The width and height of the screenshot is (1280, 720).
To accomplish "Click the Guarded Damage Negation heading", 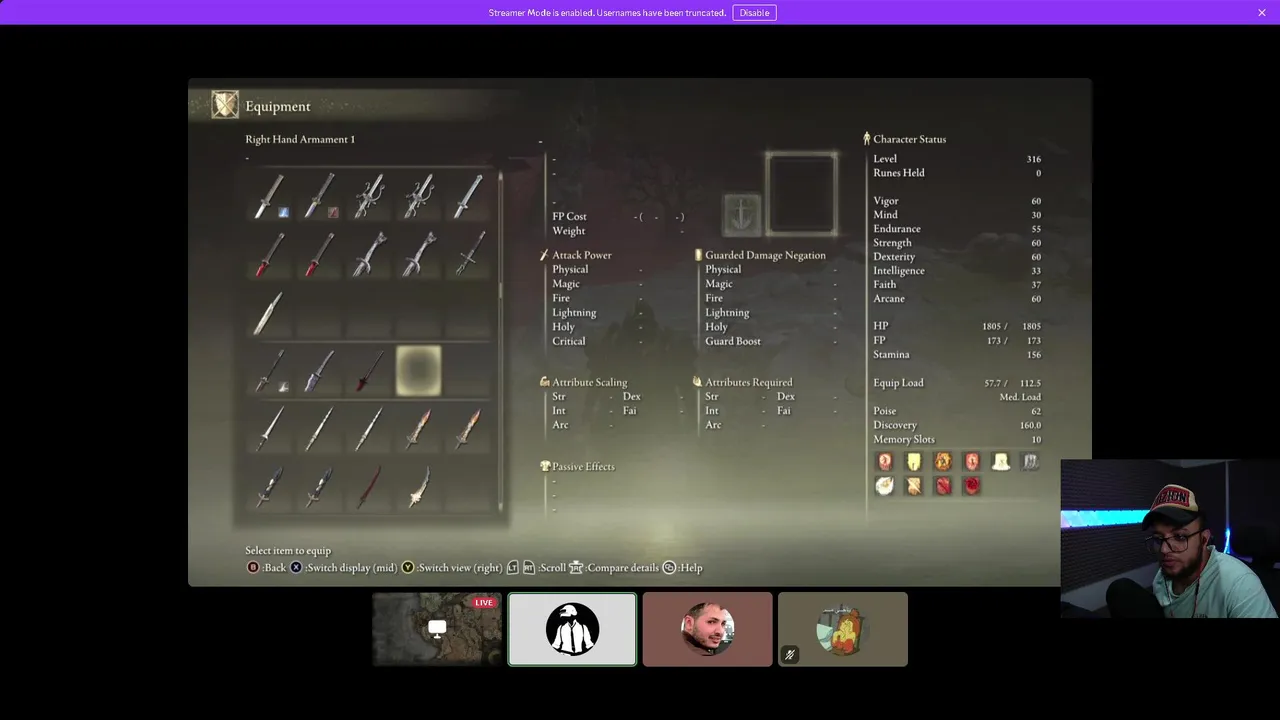I will coord(765,255).
